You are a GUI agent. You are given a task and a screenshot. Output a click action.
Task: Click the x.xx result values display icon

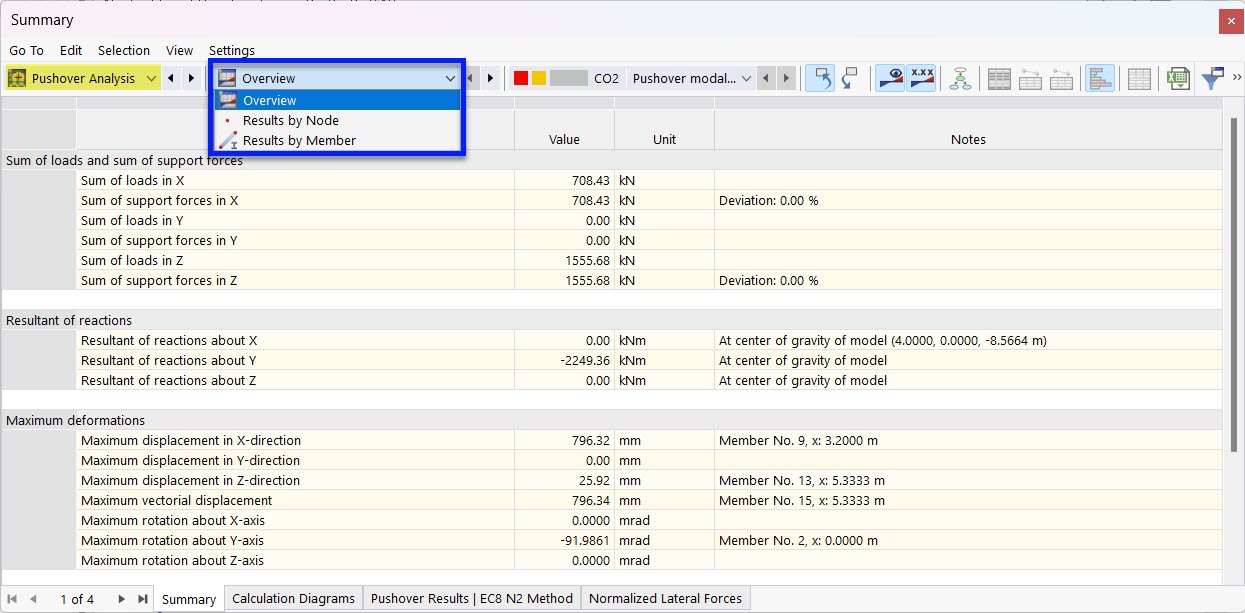[921, 77]
